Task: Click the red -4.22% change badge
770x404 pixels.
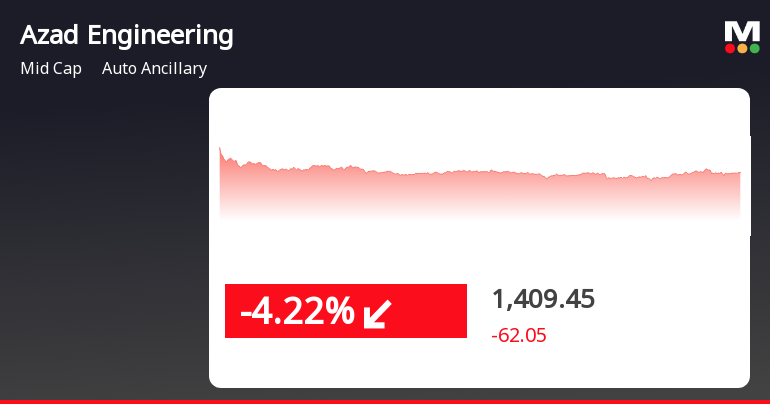Action: point(345,311)
